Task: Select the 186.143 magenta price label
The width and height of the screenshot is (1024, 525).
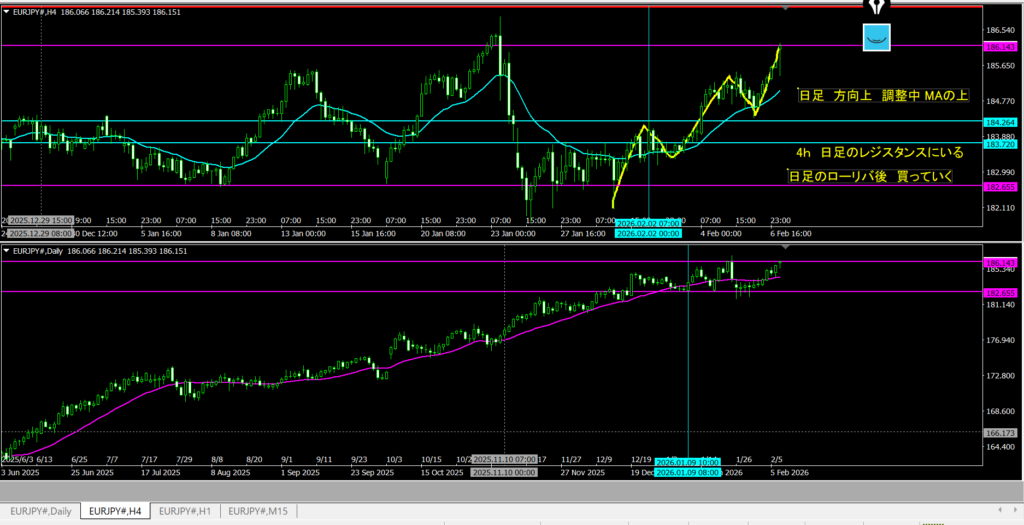Action: point(1002,46)
